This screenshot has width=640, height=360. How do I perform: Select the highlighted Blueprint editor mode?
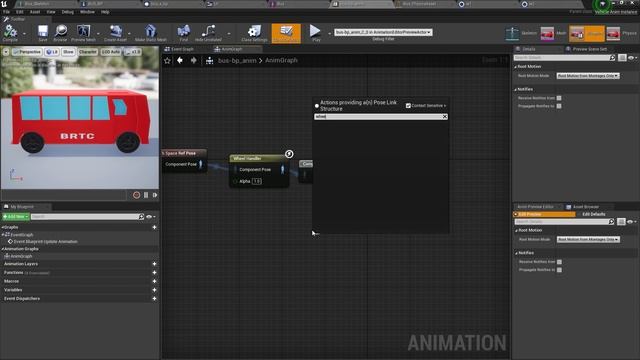[587, 33]
